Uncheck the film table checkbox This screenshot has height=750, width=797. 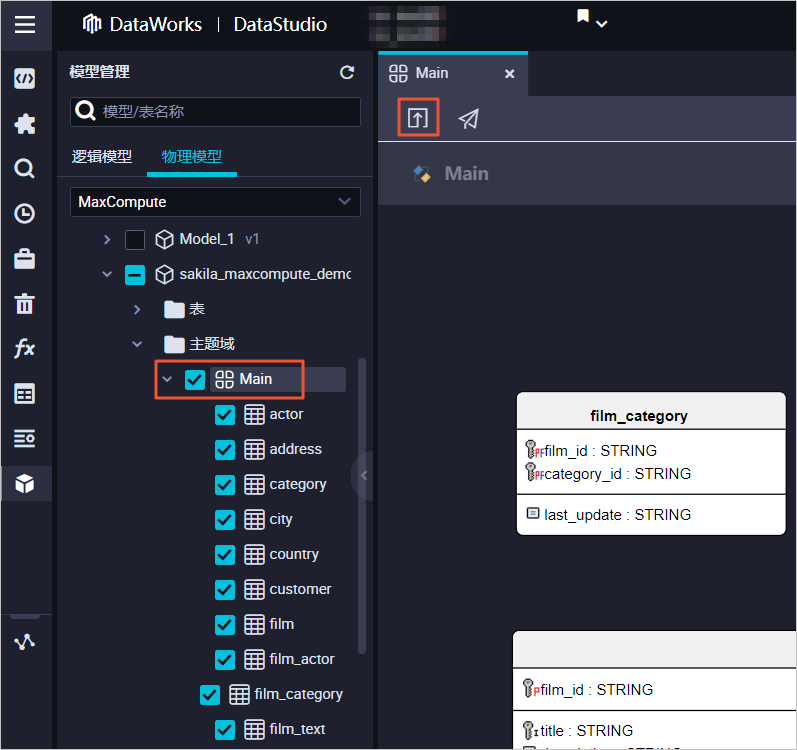point(225,624)
